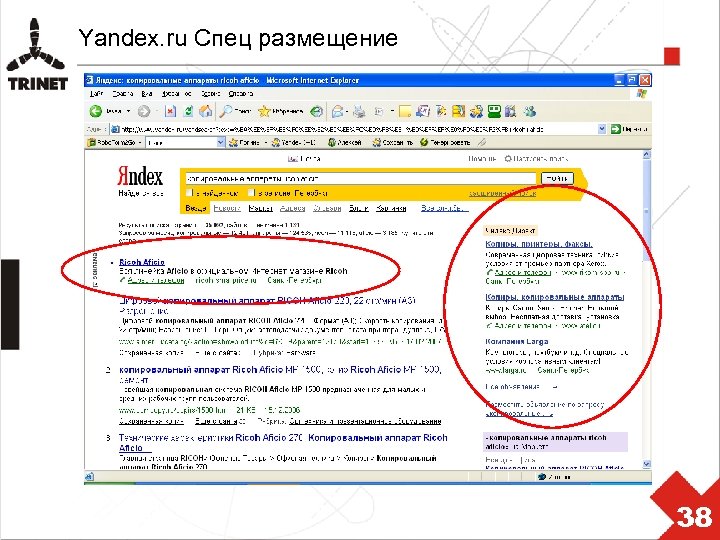Click the RoboForm Yandex passcard button

(x=294, y=143)
